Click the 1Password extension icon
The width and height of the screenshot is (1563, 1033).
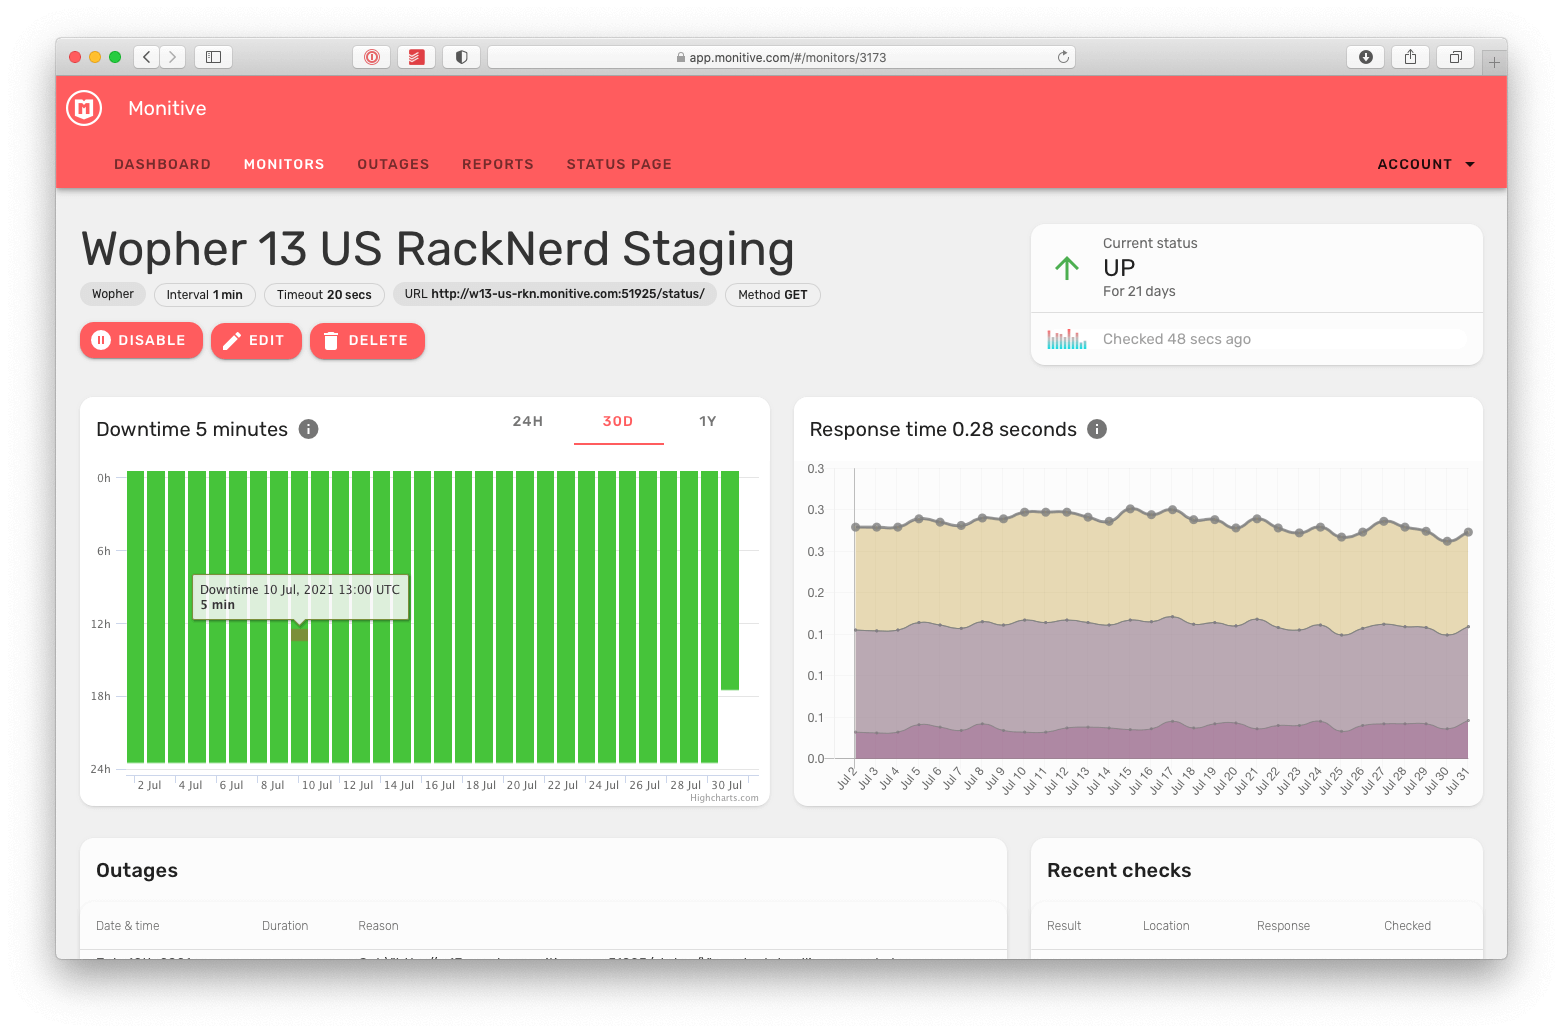372,57
